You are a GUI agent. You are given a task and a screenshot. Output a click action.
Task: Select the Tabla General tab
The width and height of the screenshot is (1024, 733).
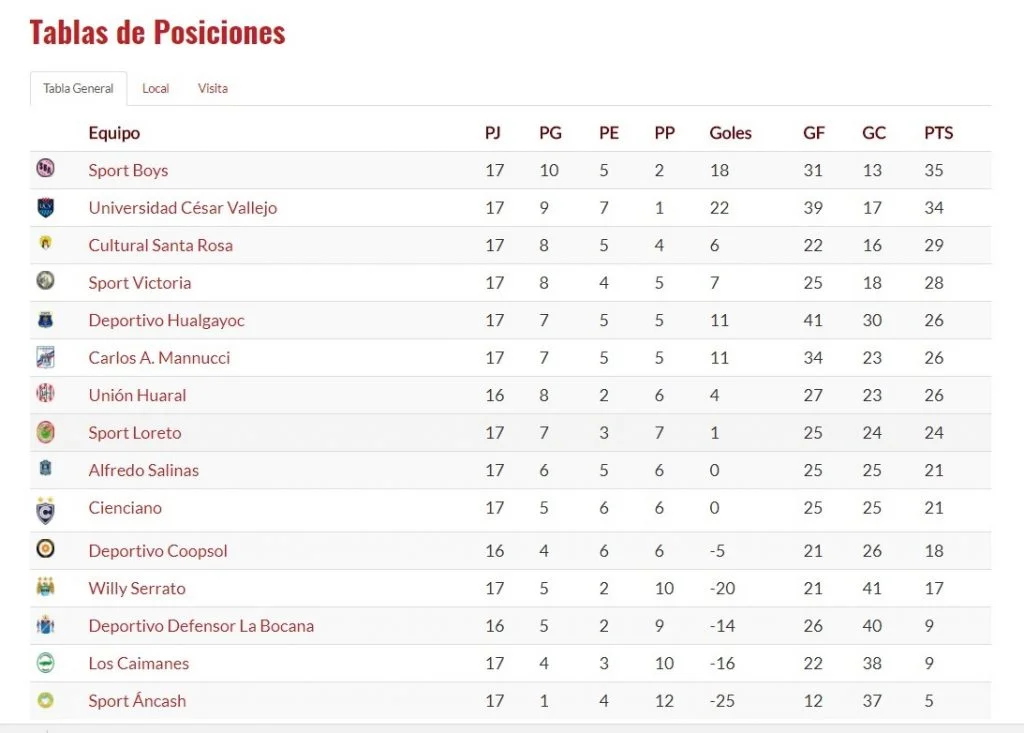point(78,88)
